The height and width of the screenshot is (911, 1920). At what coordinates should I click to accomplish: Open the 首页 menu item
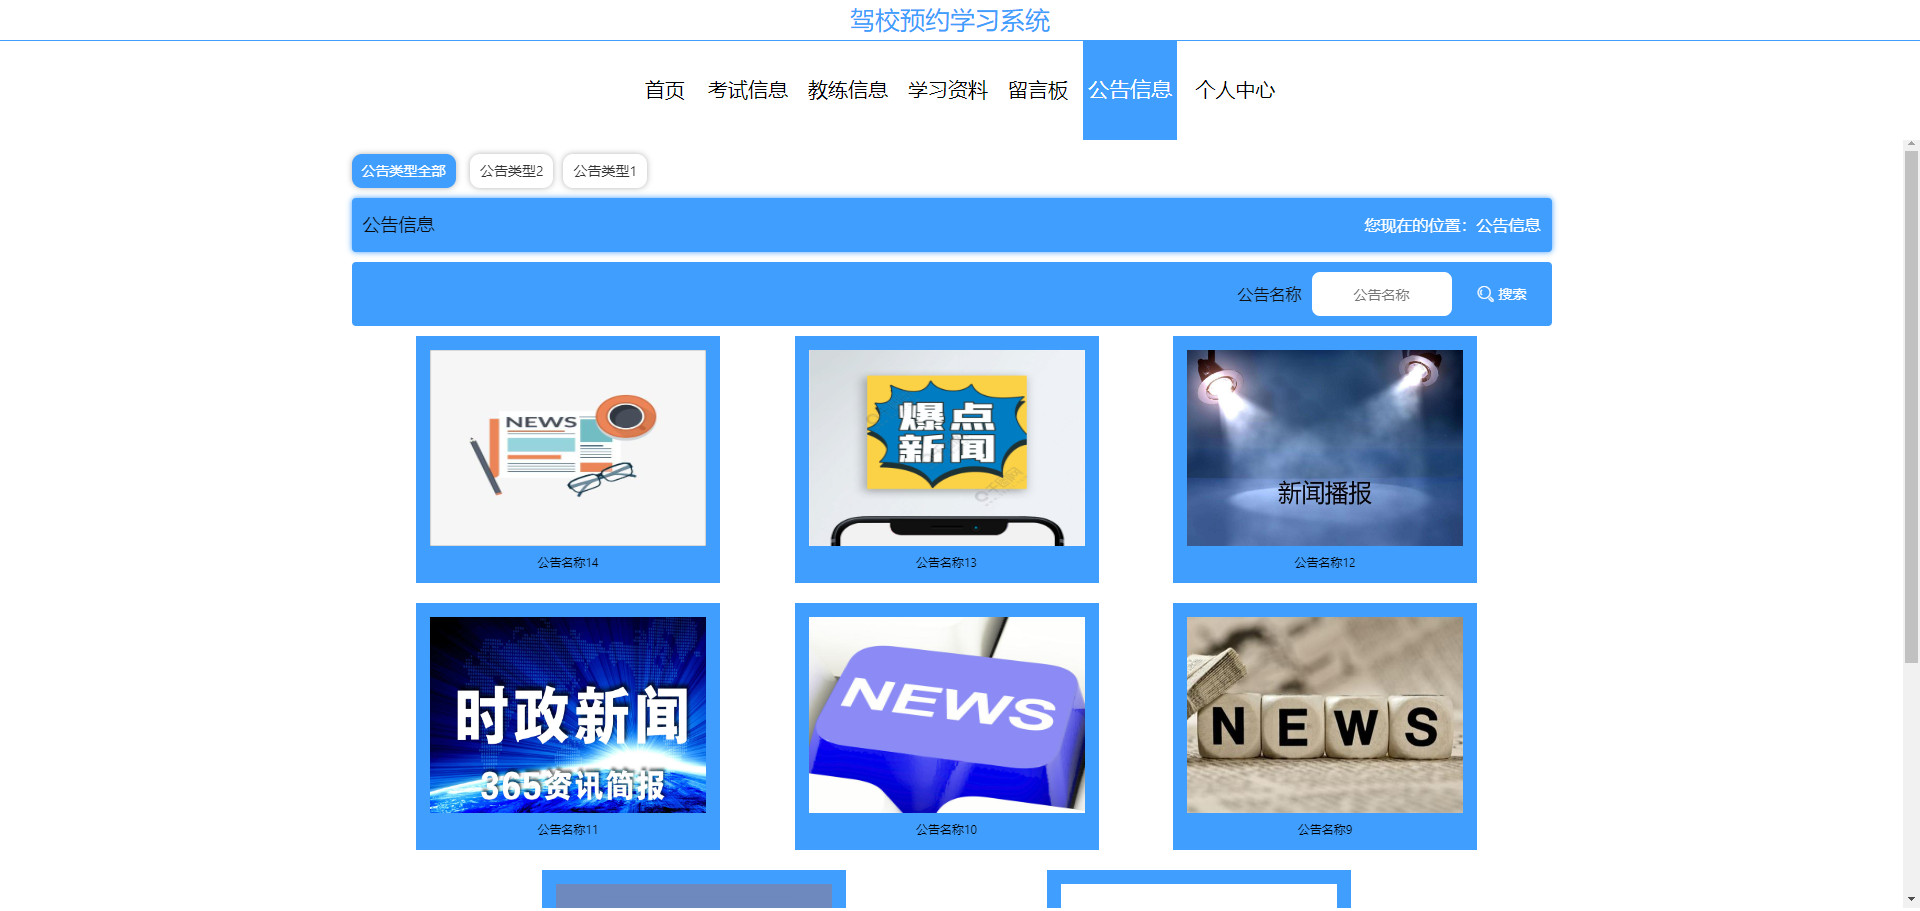[665, 90]
